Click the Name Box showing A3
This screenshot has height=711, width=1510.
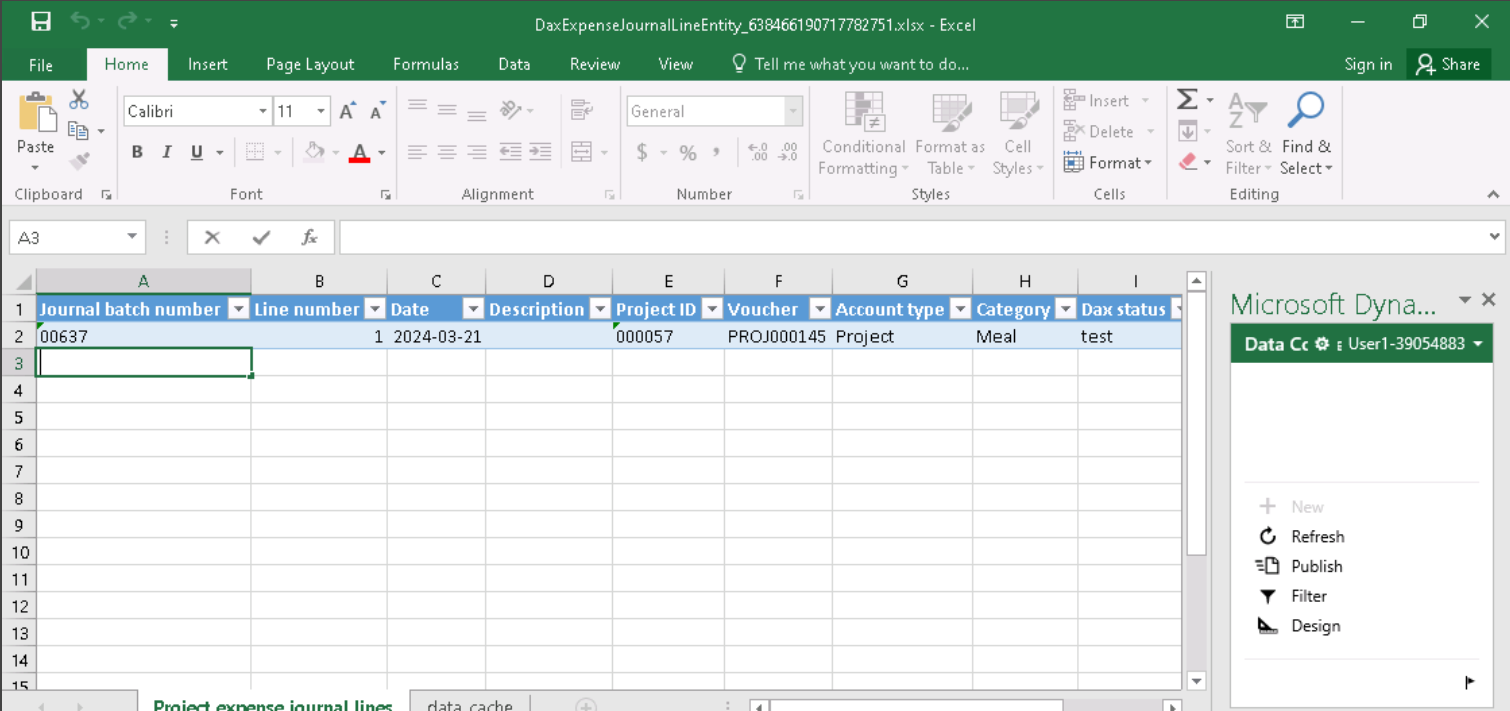[77, 237]
